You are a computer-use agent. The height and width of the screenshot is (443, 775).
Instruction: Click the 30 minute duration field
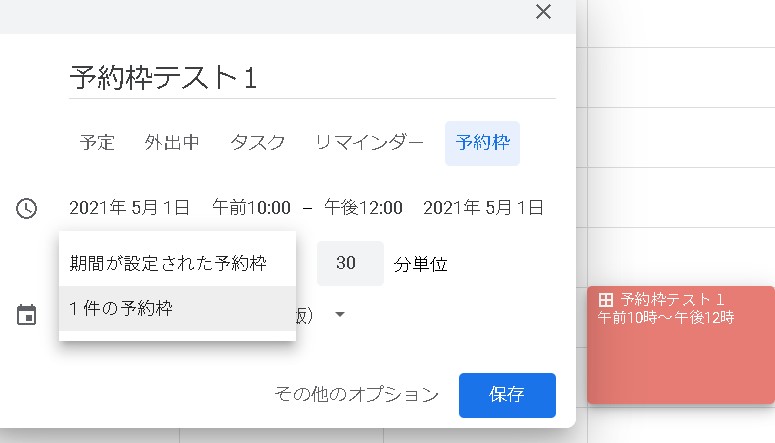[x=349, y=264]
